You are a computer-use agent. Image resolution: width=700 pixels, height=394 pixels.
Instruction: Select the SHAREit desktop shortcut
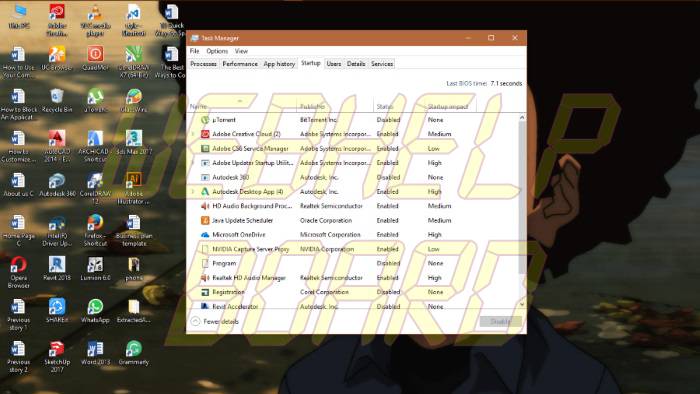click(57, 311)
